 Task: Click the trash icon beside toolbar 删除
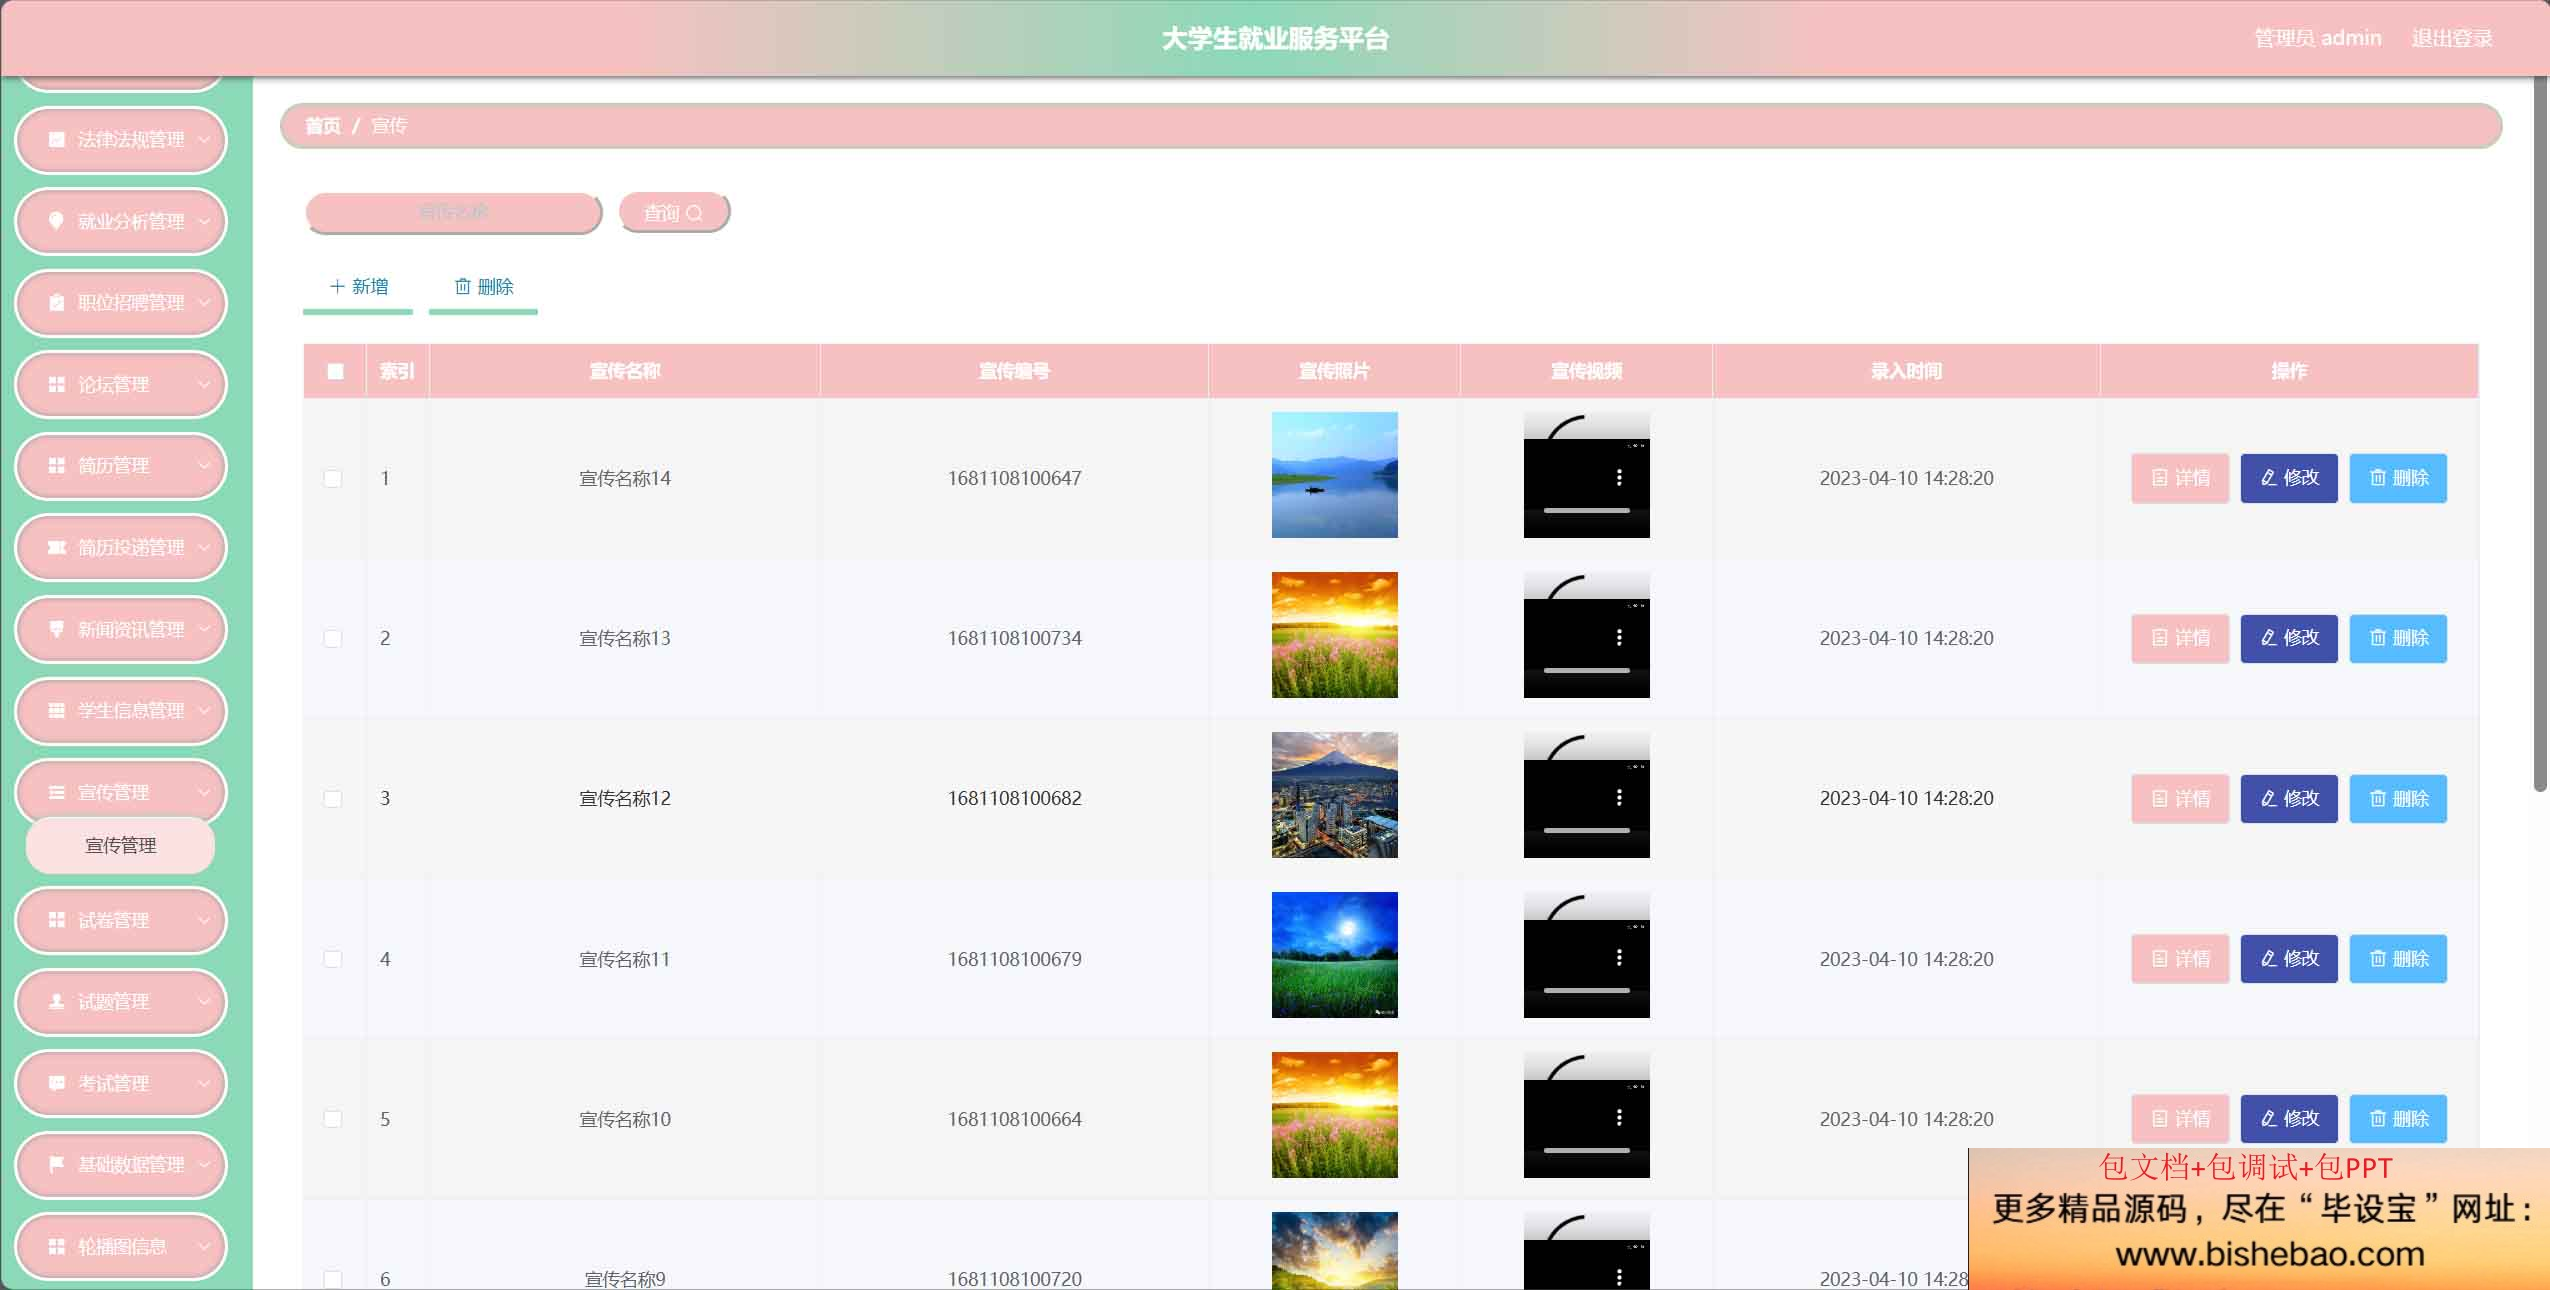[x=463, y=287]
